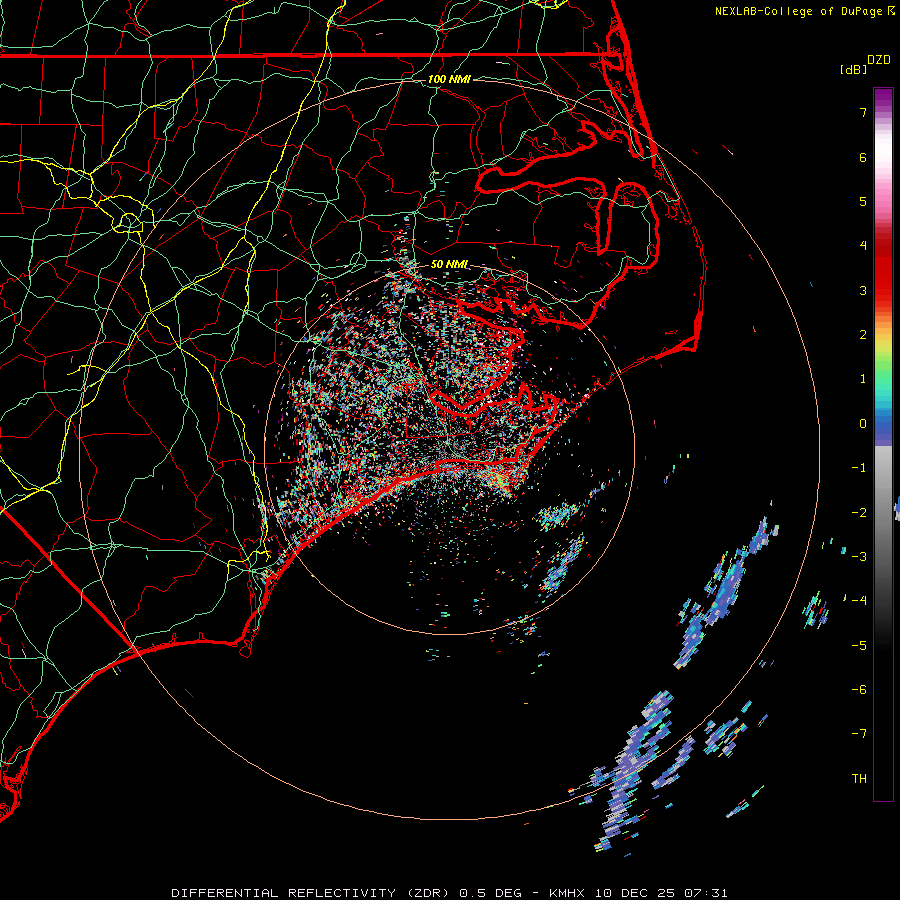Image resolution: width=900 pixels, height=900 pixels.
Task: Click the TH threshold label on scale
Action: pos(859,779)
